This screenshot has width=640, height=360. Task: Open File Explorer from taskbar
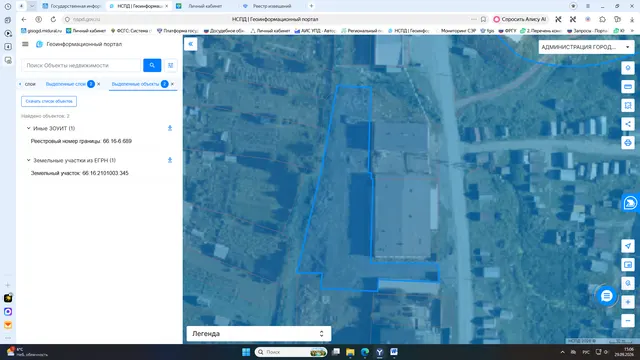pos(350,352)
